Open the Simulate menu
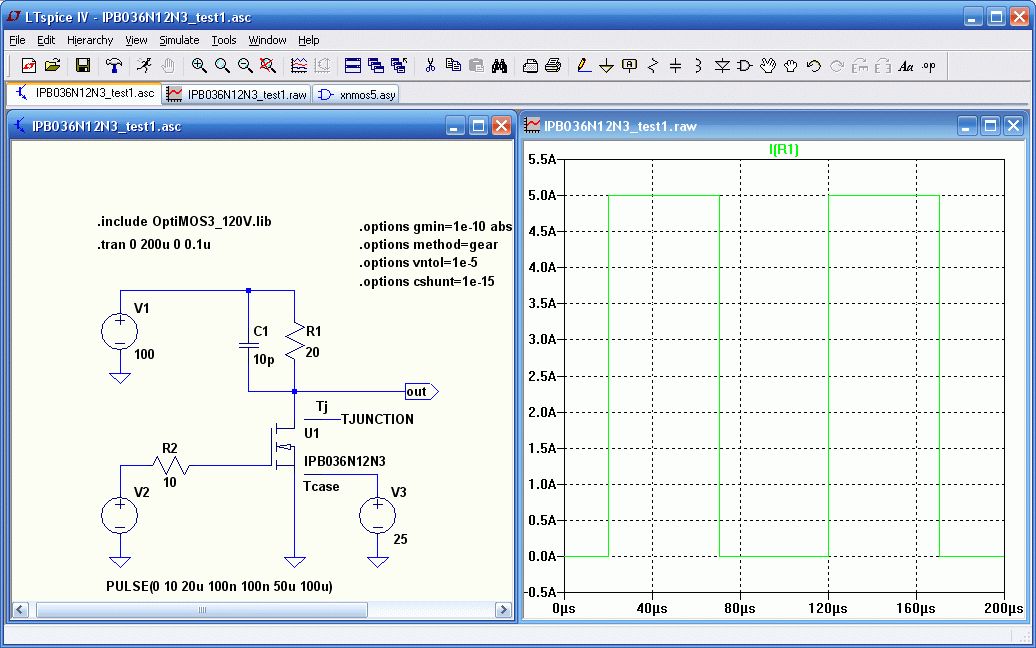This screenshot has width=1036, height=648. 179,40
